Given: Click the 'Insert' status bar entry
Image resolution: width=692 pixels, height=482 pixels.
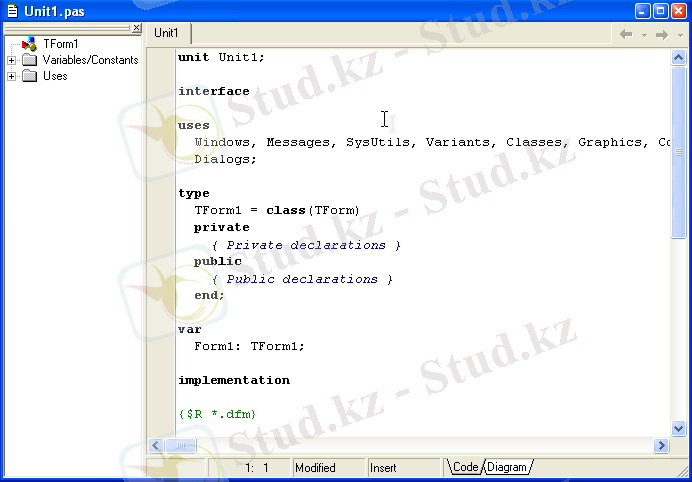Looking at the screenshot, I should [x=404, y=467].
